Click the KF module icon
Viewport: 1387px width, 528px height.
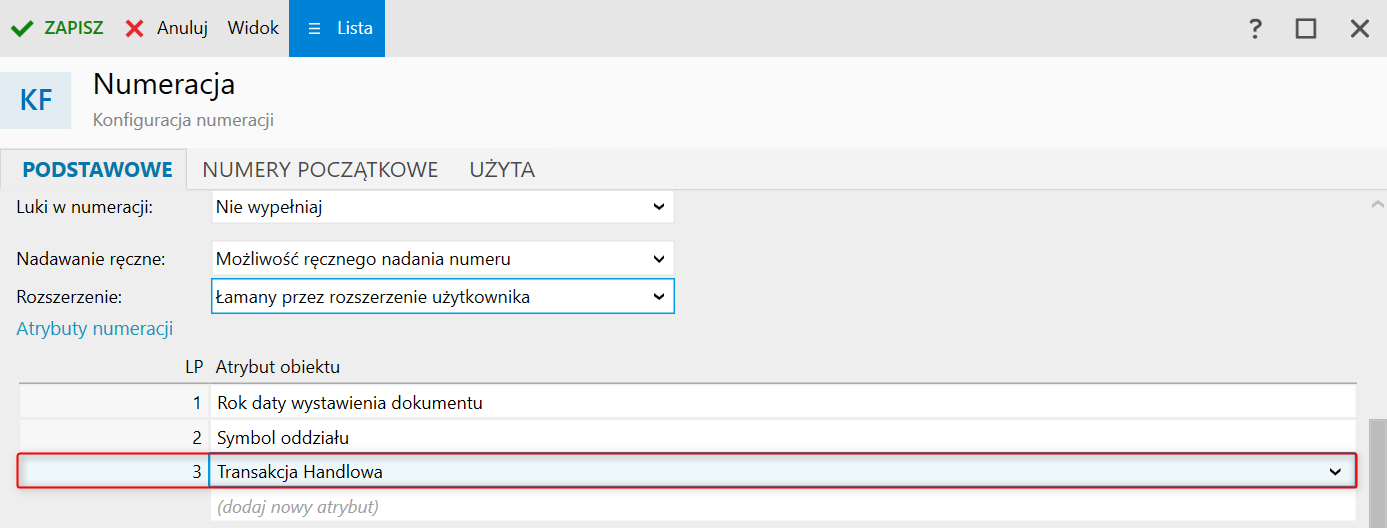(36, 100)
